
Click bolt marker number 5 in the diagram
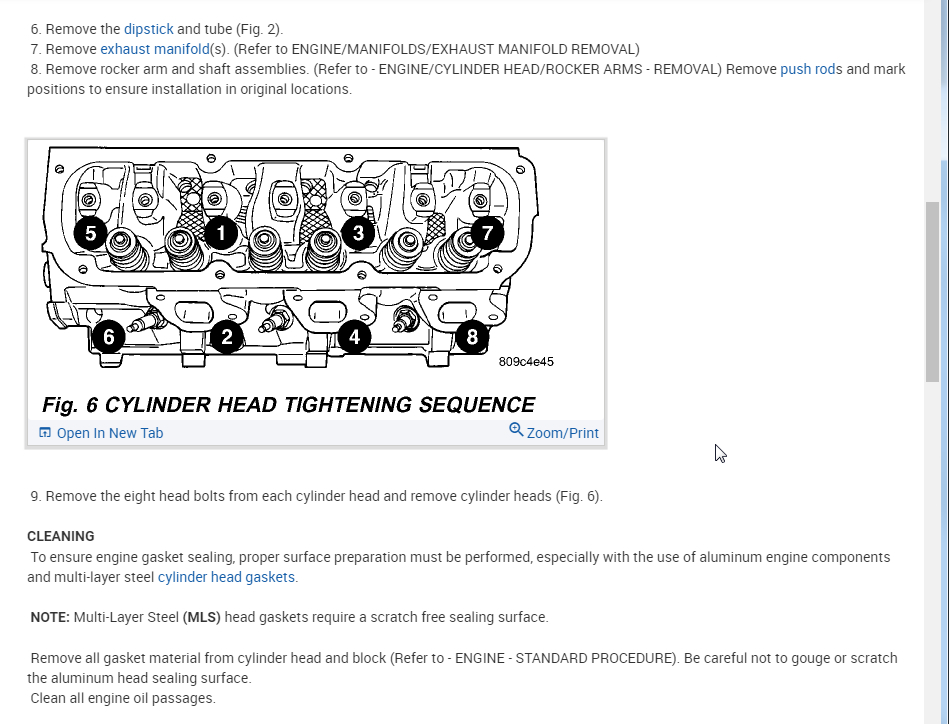coord(90,233)
